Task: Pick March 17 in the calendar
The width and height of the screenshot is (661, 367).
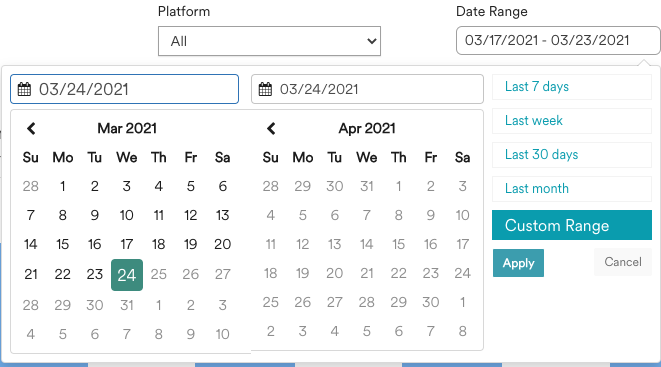Action: click(x=127, y=244)
